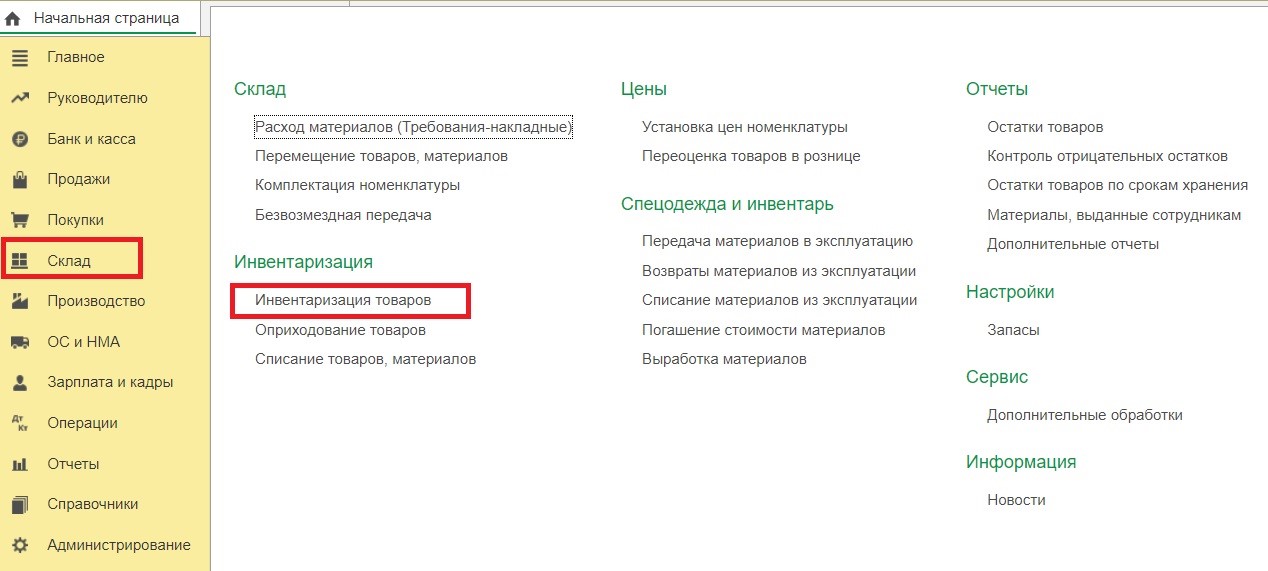
Task: Open Оприходование товаров
Action: [x=340, y=329]
